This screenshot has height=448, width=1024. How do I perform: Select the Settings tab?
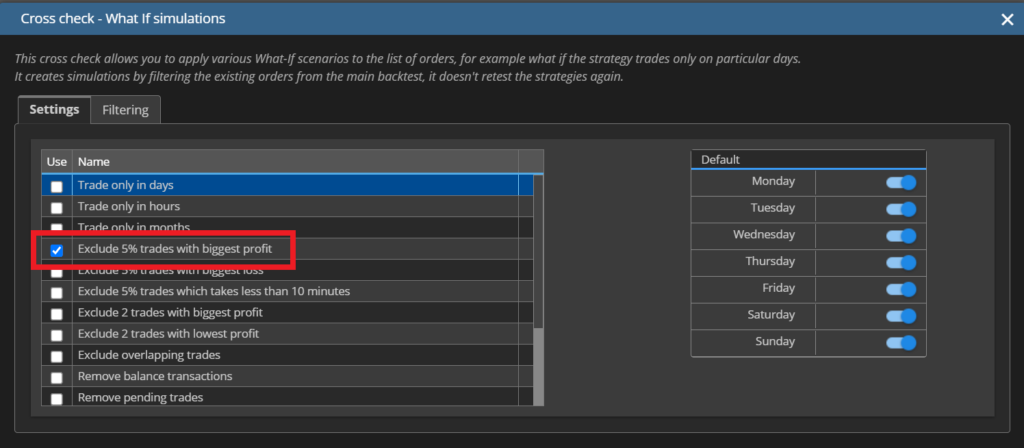[x=54, y=109]
